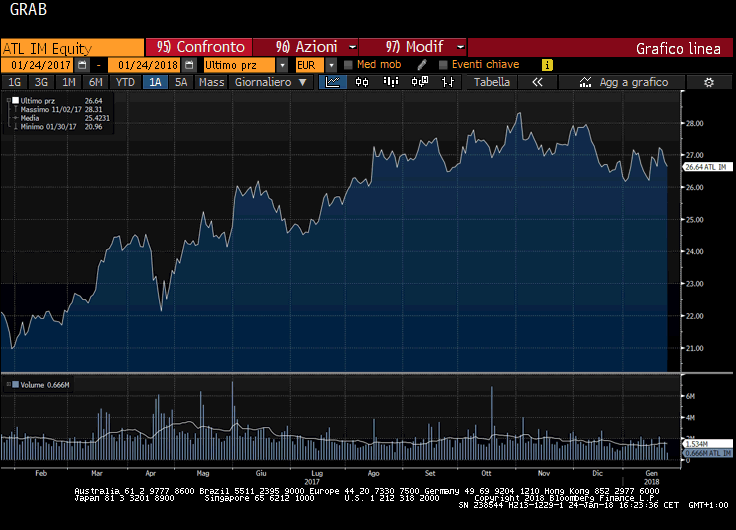Viewport: 736px width, 530px height.
Task: Select the 6M time range tab
Action: [96, 82]
